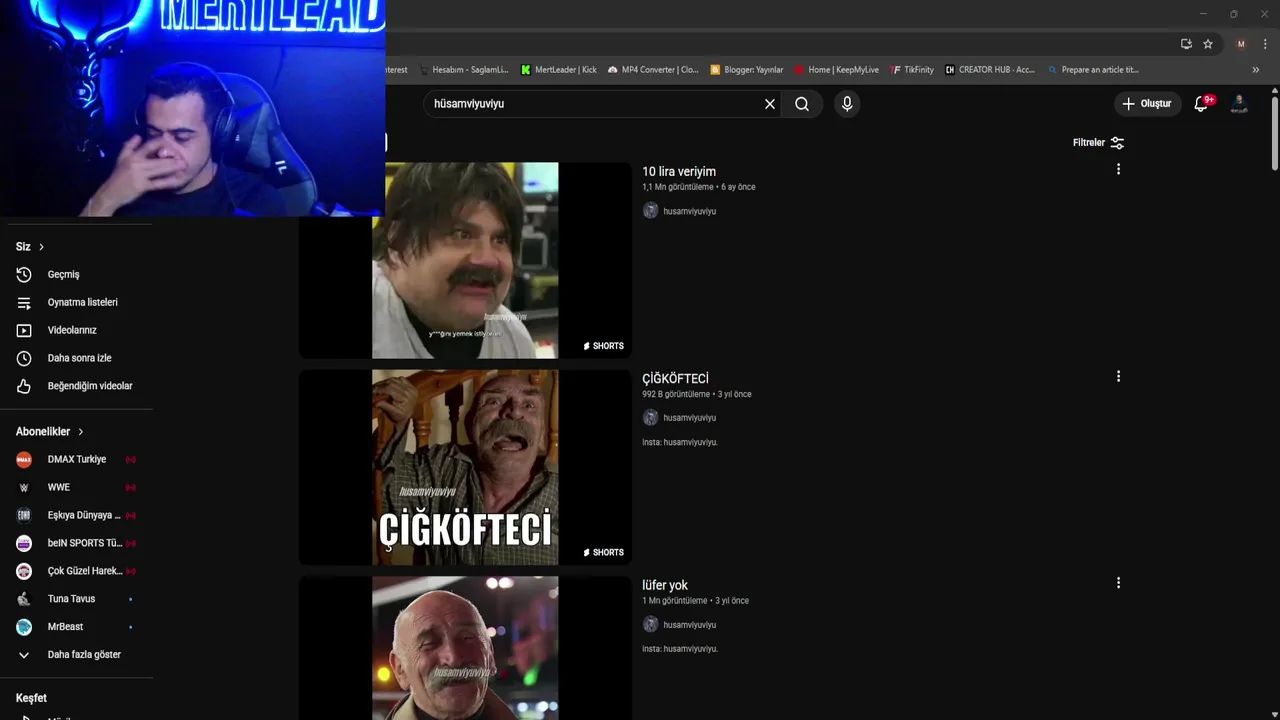This screenshot has width=1280, height=720.
Task: Click the Daha sonra izle clock icon
Action: pos(24,358)
